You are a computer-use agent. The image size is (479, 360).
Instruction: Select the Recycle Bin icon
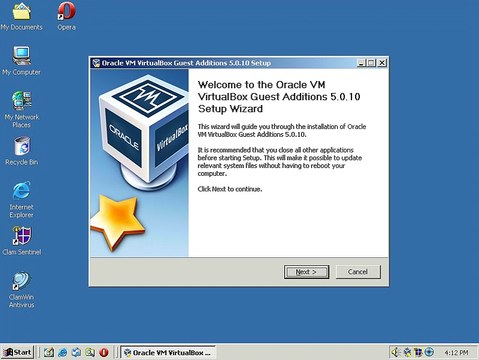coord(22,151)
